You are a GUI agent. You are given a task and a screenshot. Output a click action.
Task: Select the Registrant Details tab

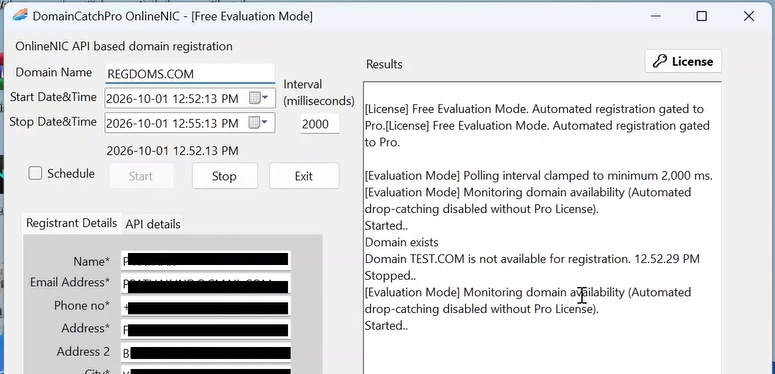[72, 223]
